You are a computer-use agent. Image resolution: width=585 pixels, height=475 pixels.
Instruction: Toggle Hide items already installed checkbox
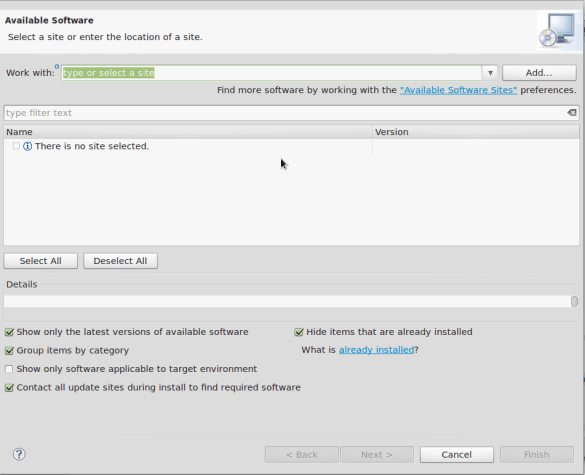(299, 332)
